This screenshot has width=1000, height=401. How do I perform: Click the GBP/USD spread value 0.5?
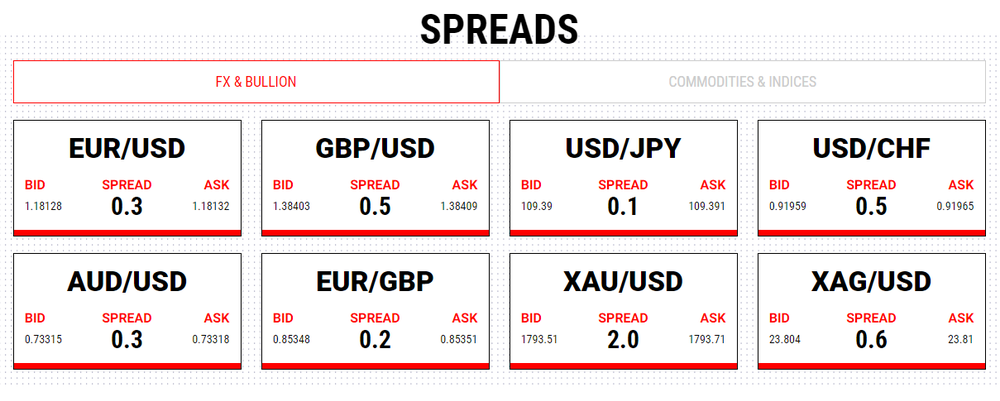pos(375,206)
